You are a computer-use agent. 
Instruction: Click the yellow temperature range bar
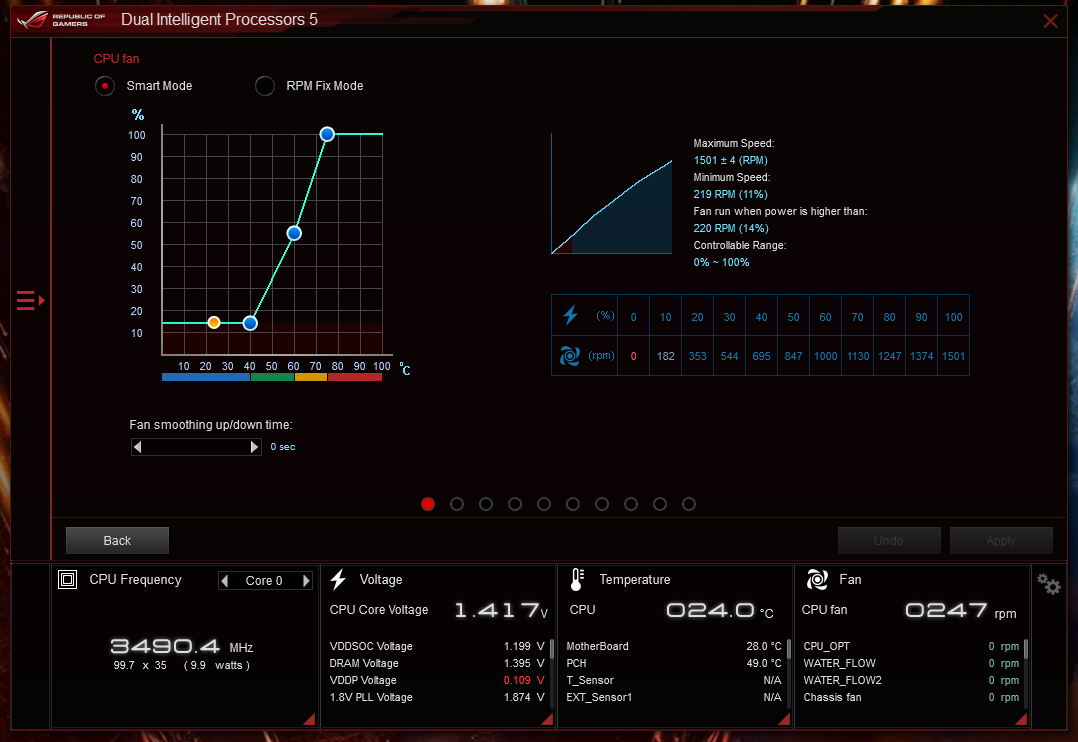[311, 377]
